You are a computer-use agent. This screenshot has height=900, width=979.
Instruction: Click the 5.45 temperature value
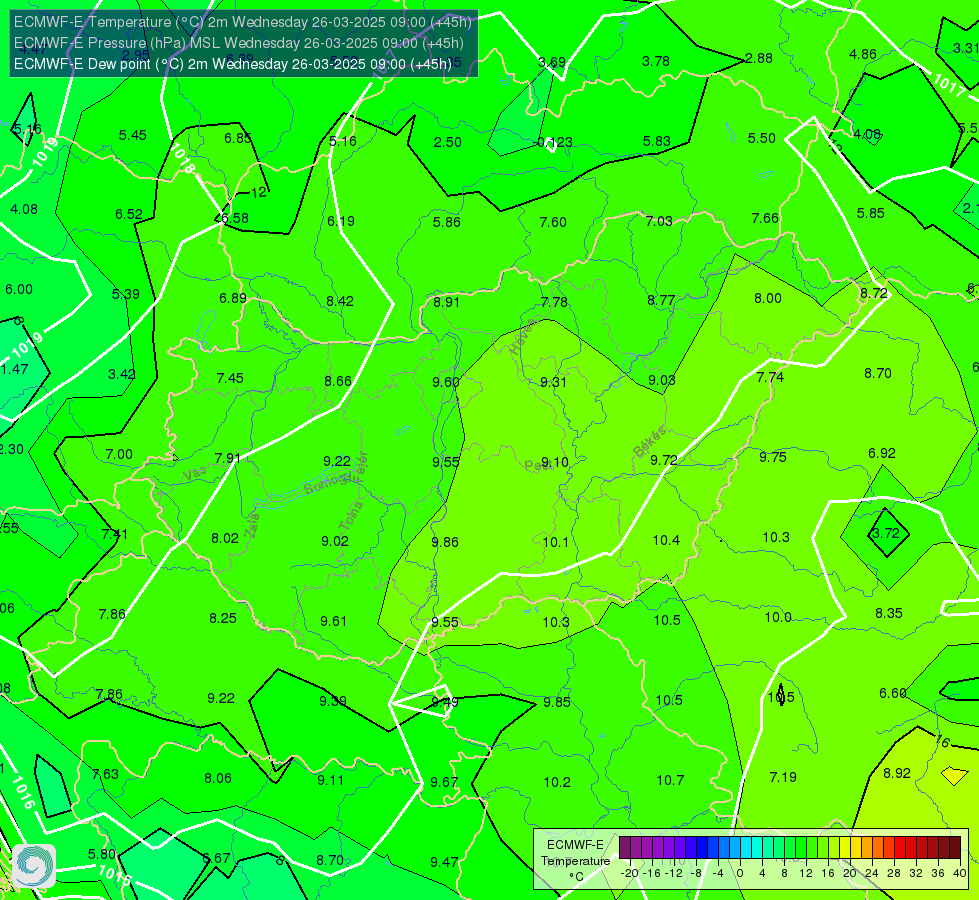(133, 136)
